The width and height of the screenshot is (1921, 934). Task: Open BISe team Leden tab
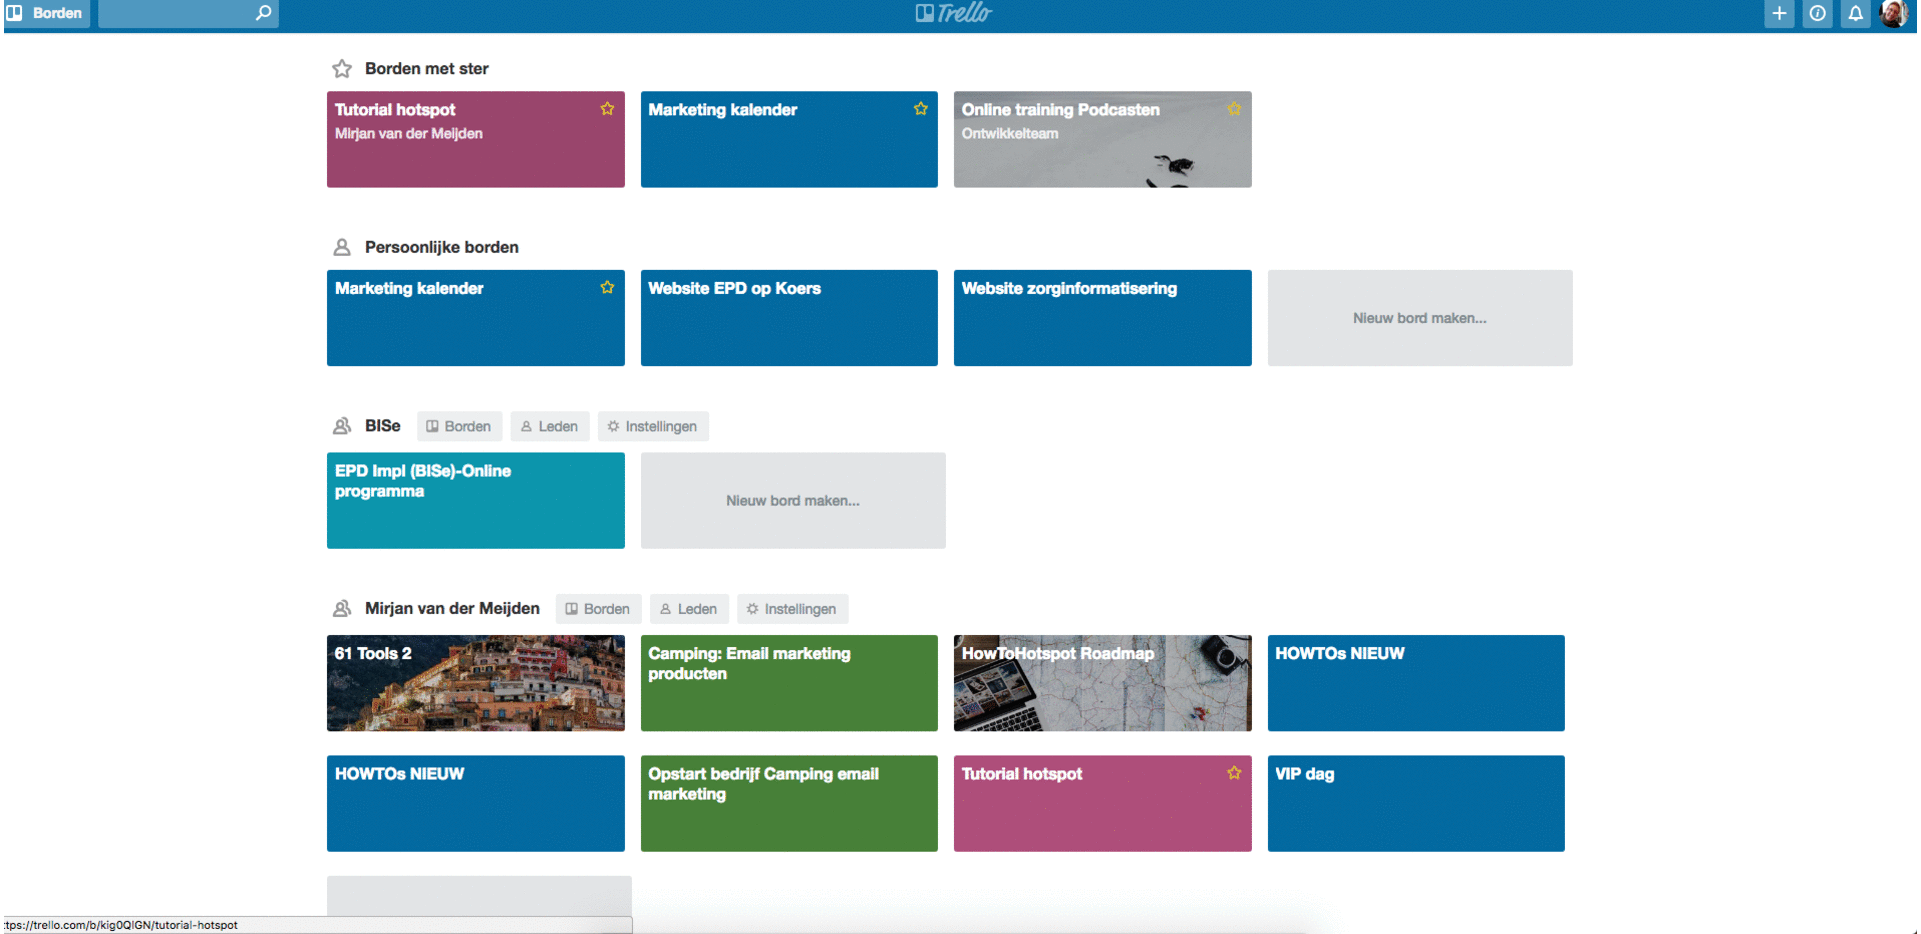coord(550,426)
